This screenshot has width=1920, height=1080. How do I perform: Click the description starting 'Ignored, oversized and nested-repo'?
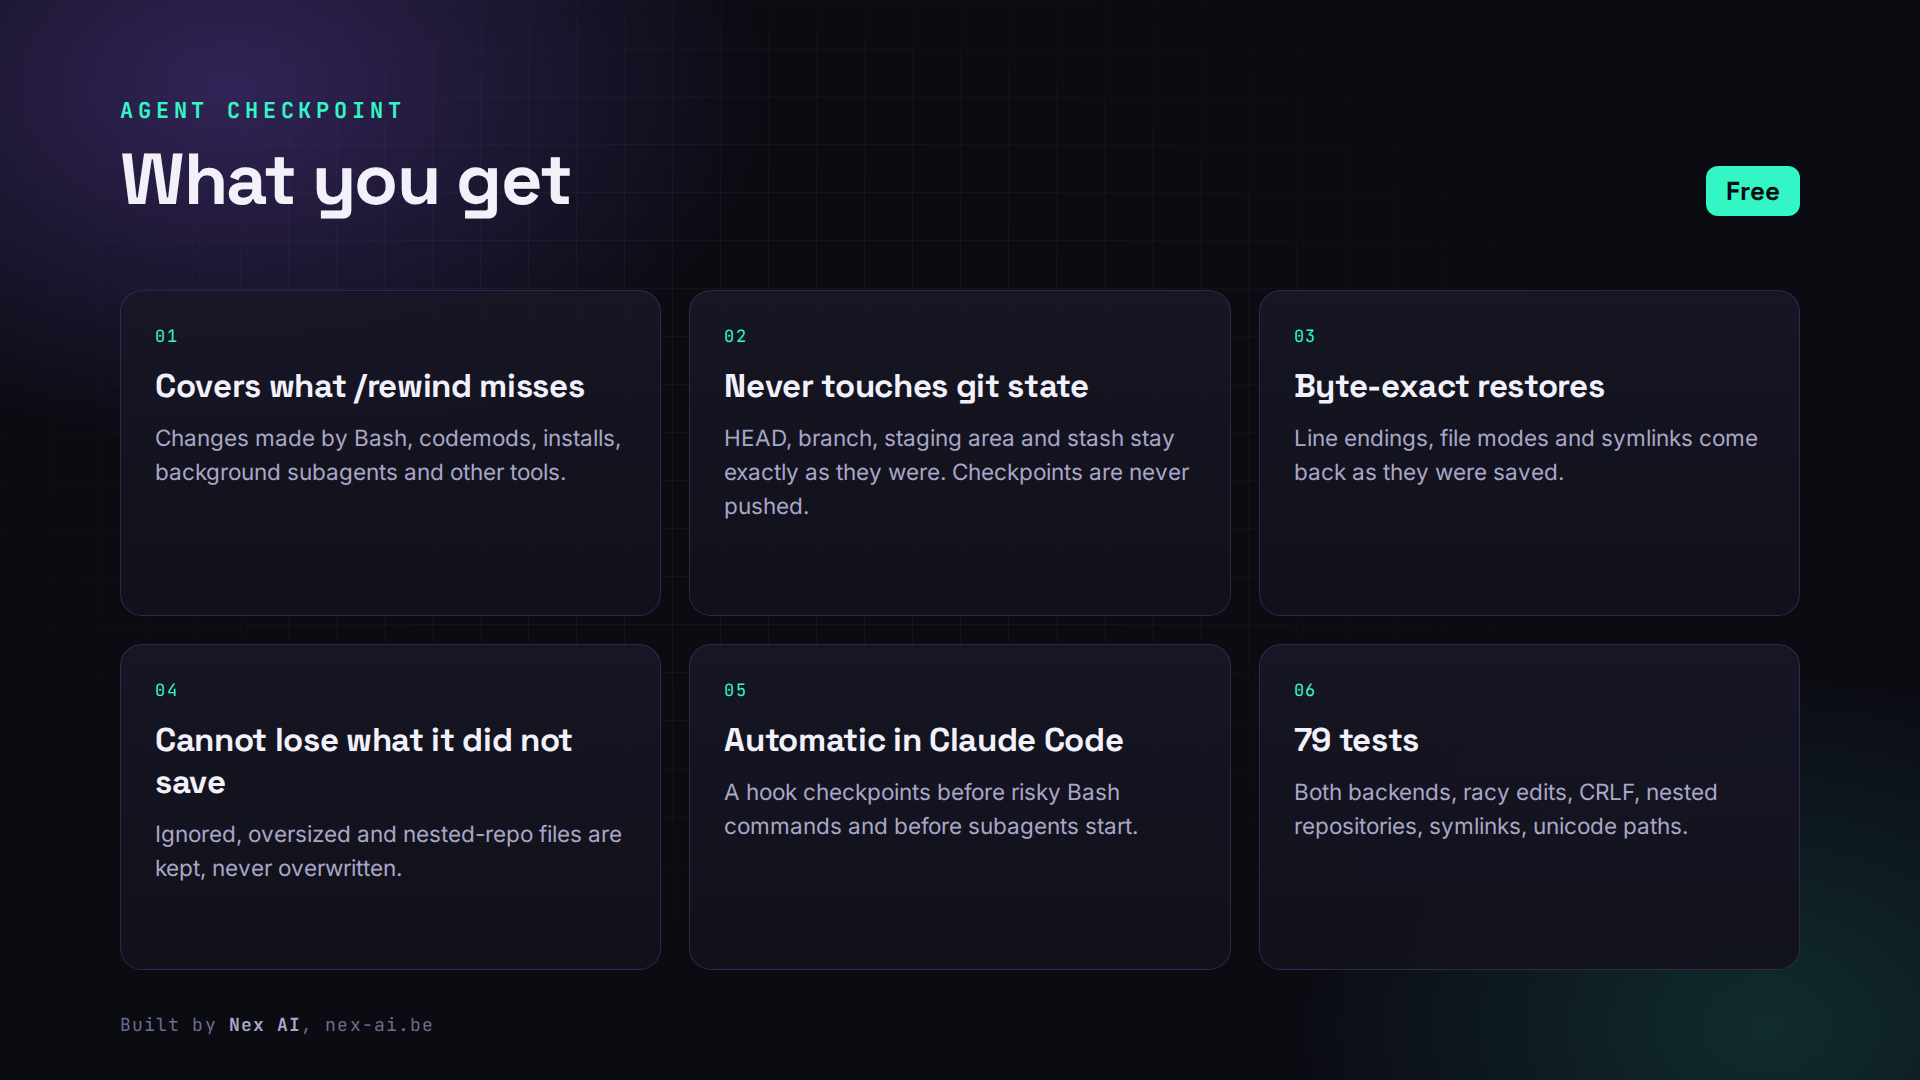pos(388,851)
